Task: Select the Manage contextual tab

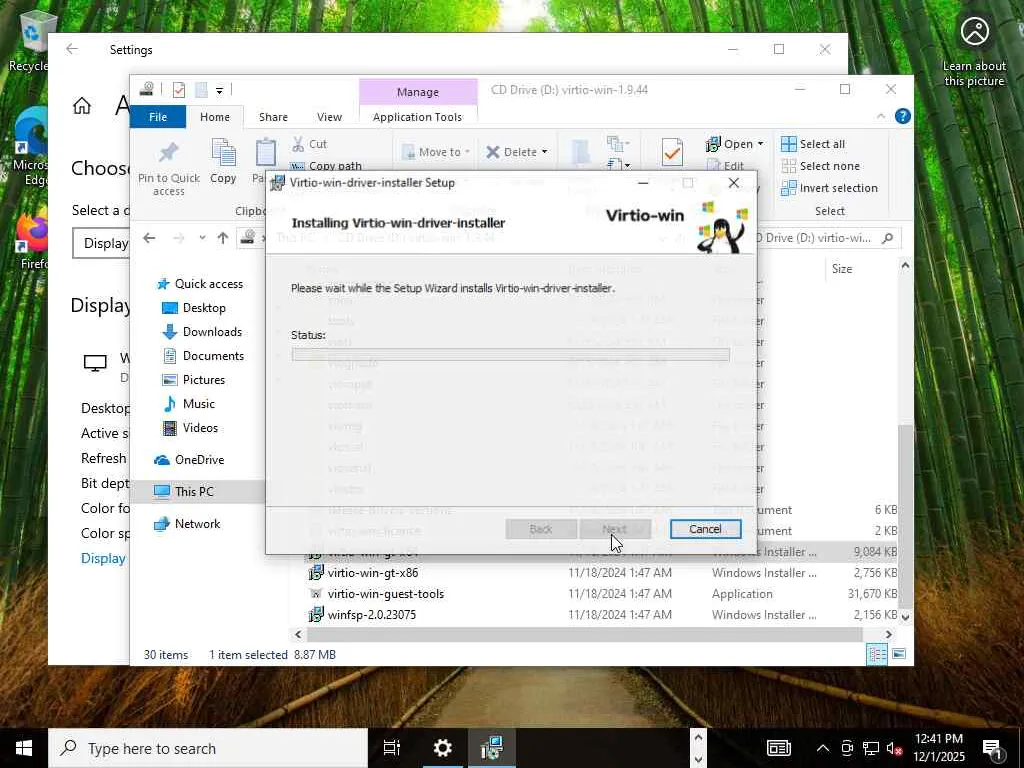Action: point(418,92)
